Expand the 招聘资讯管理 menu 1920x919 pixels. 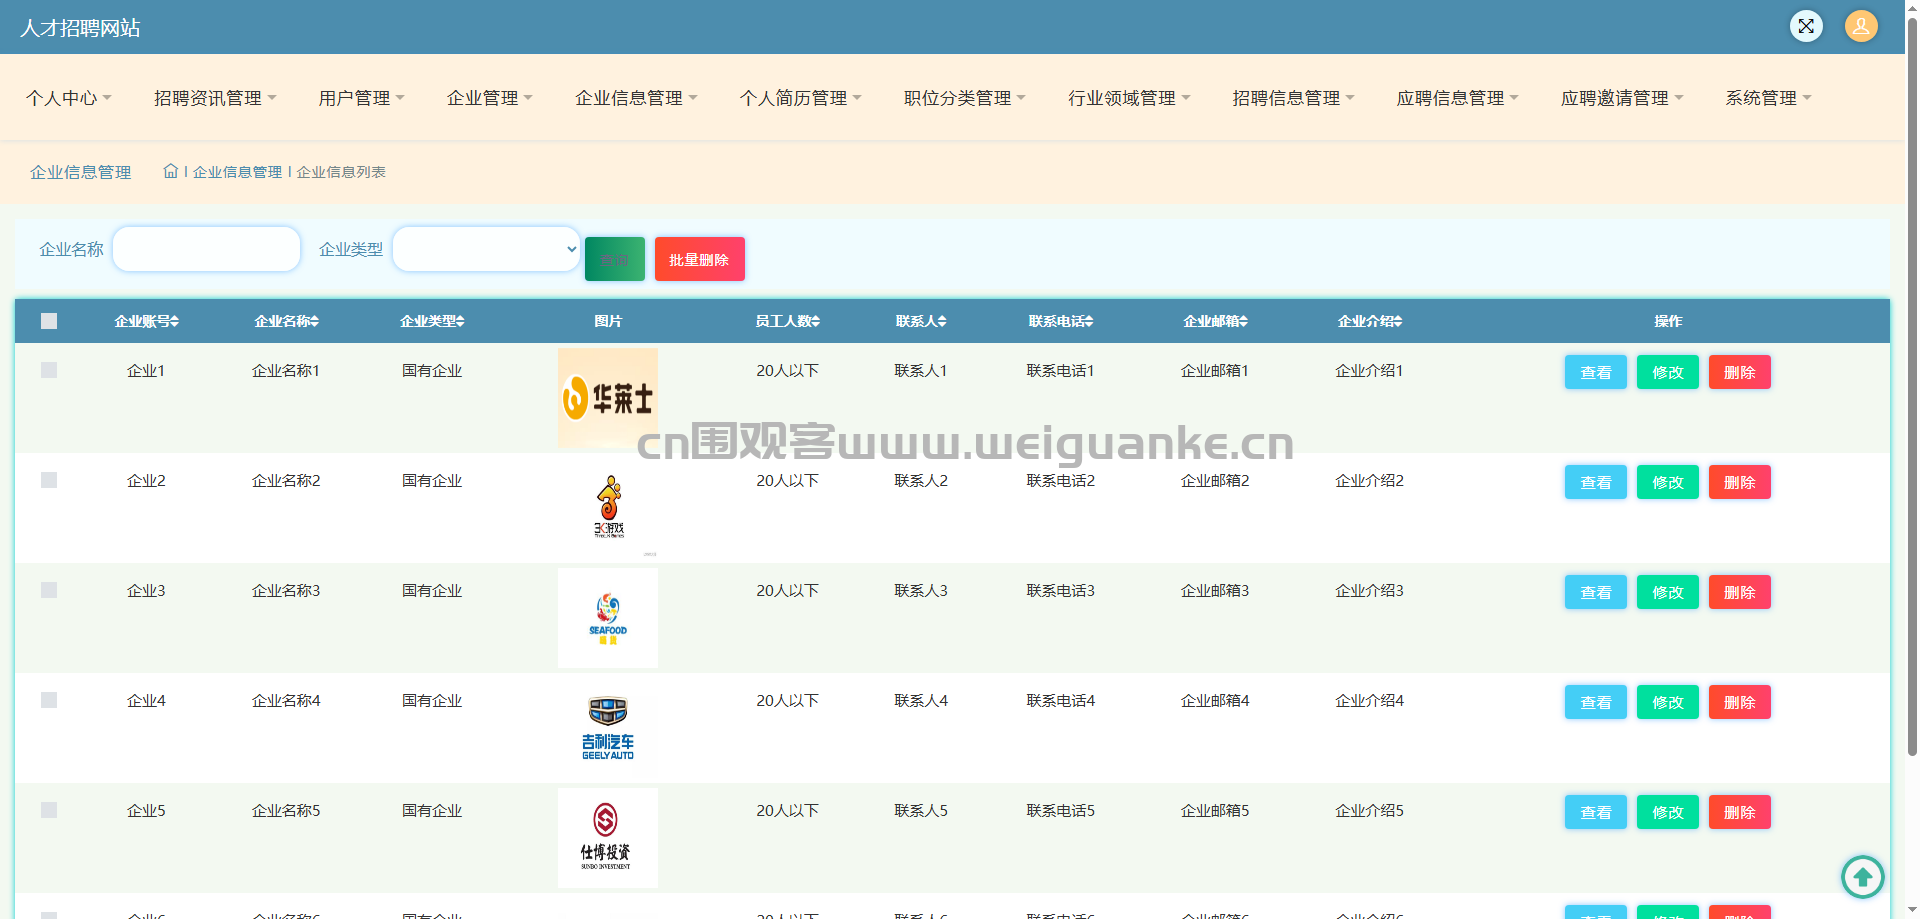[215, 98]
